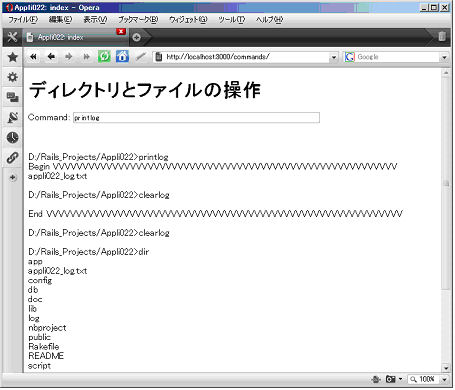This screenshot has height=390, width=455.
Task: Open the Opera panel tools wrench icon
Action: point(12,37)
